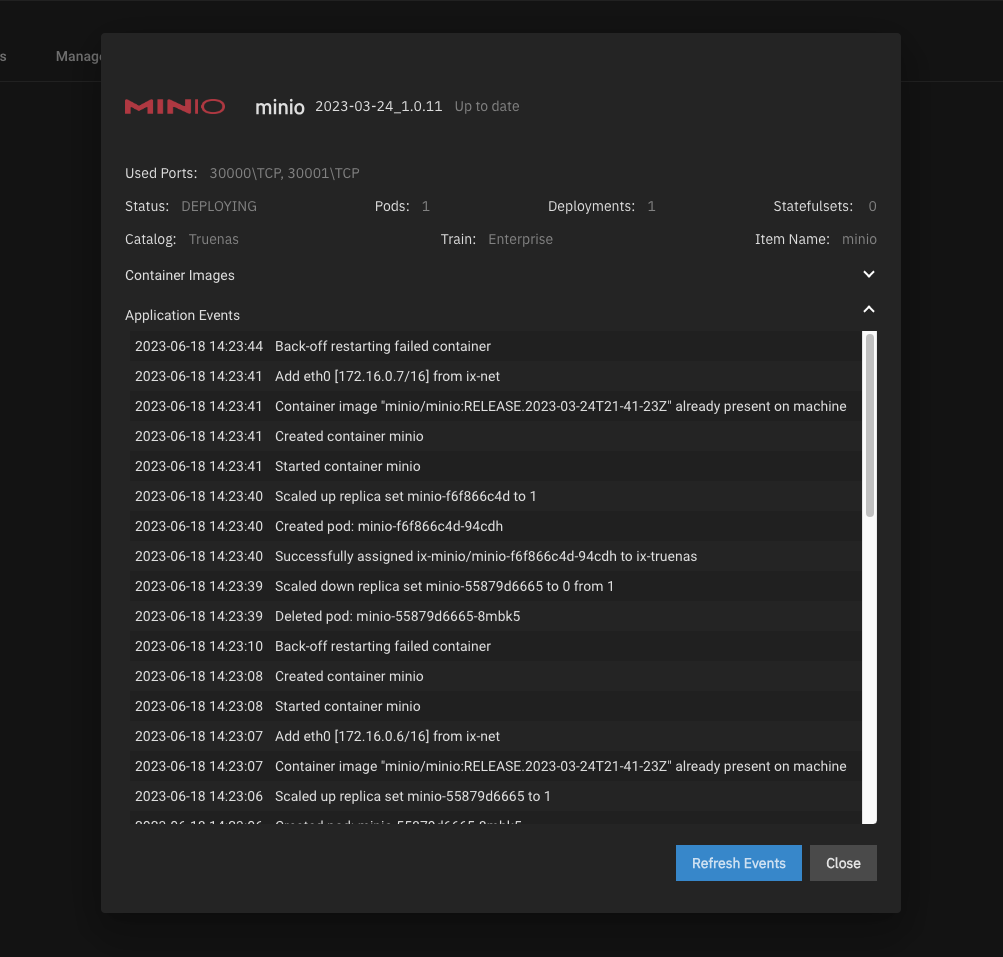Viewport: 1003px width, 957px height.
Task: Select Scaled down replica set minio-55879d6665 event
Action: click(x=496, y=587)
